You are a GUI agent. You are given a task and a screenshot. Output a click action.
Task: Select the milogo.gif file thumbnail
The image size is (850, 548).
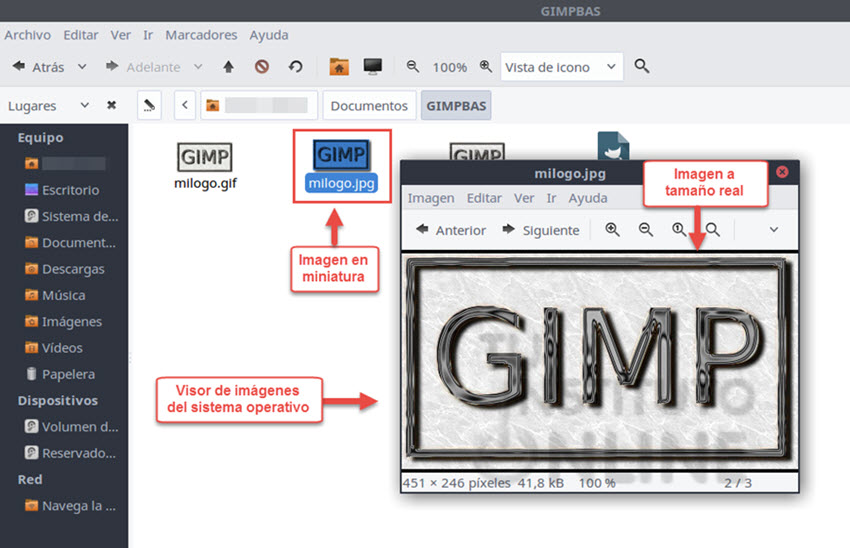[x=205, y=157]
